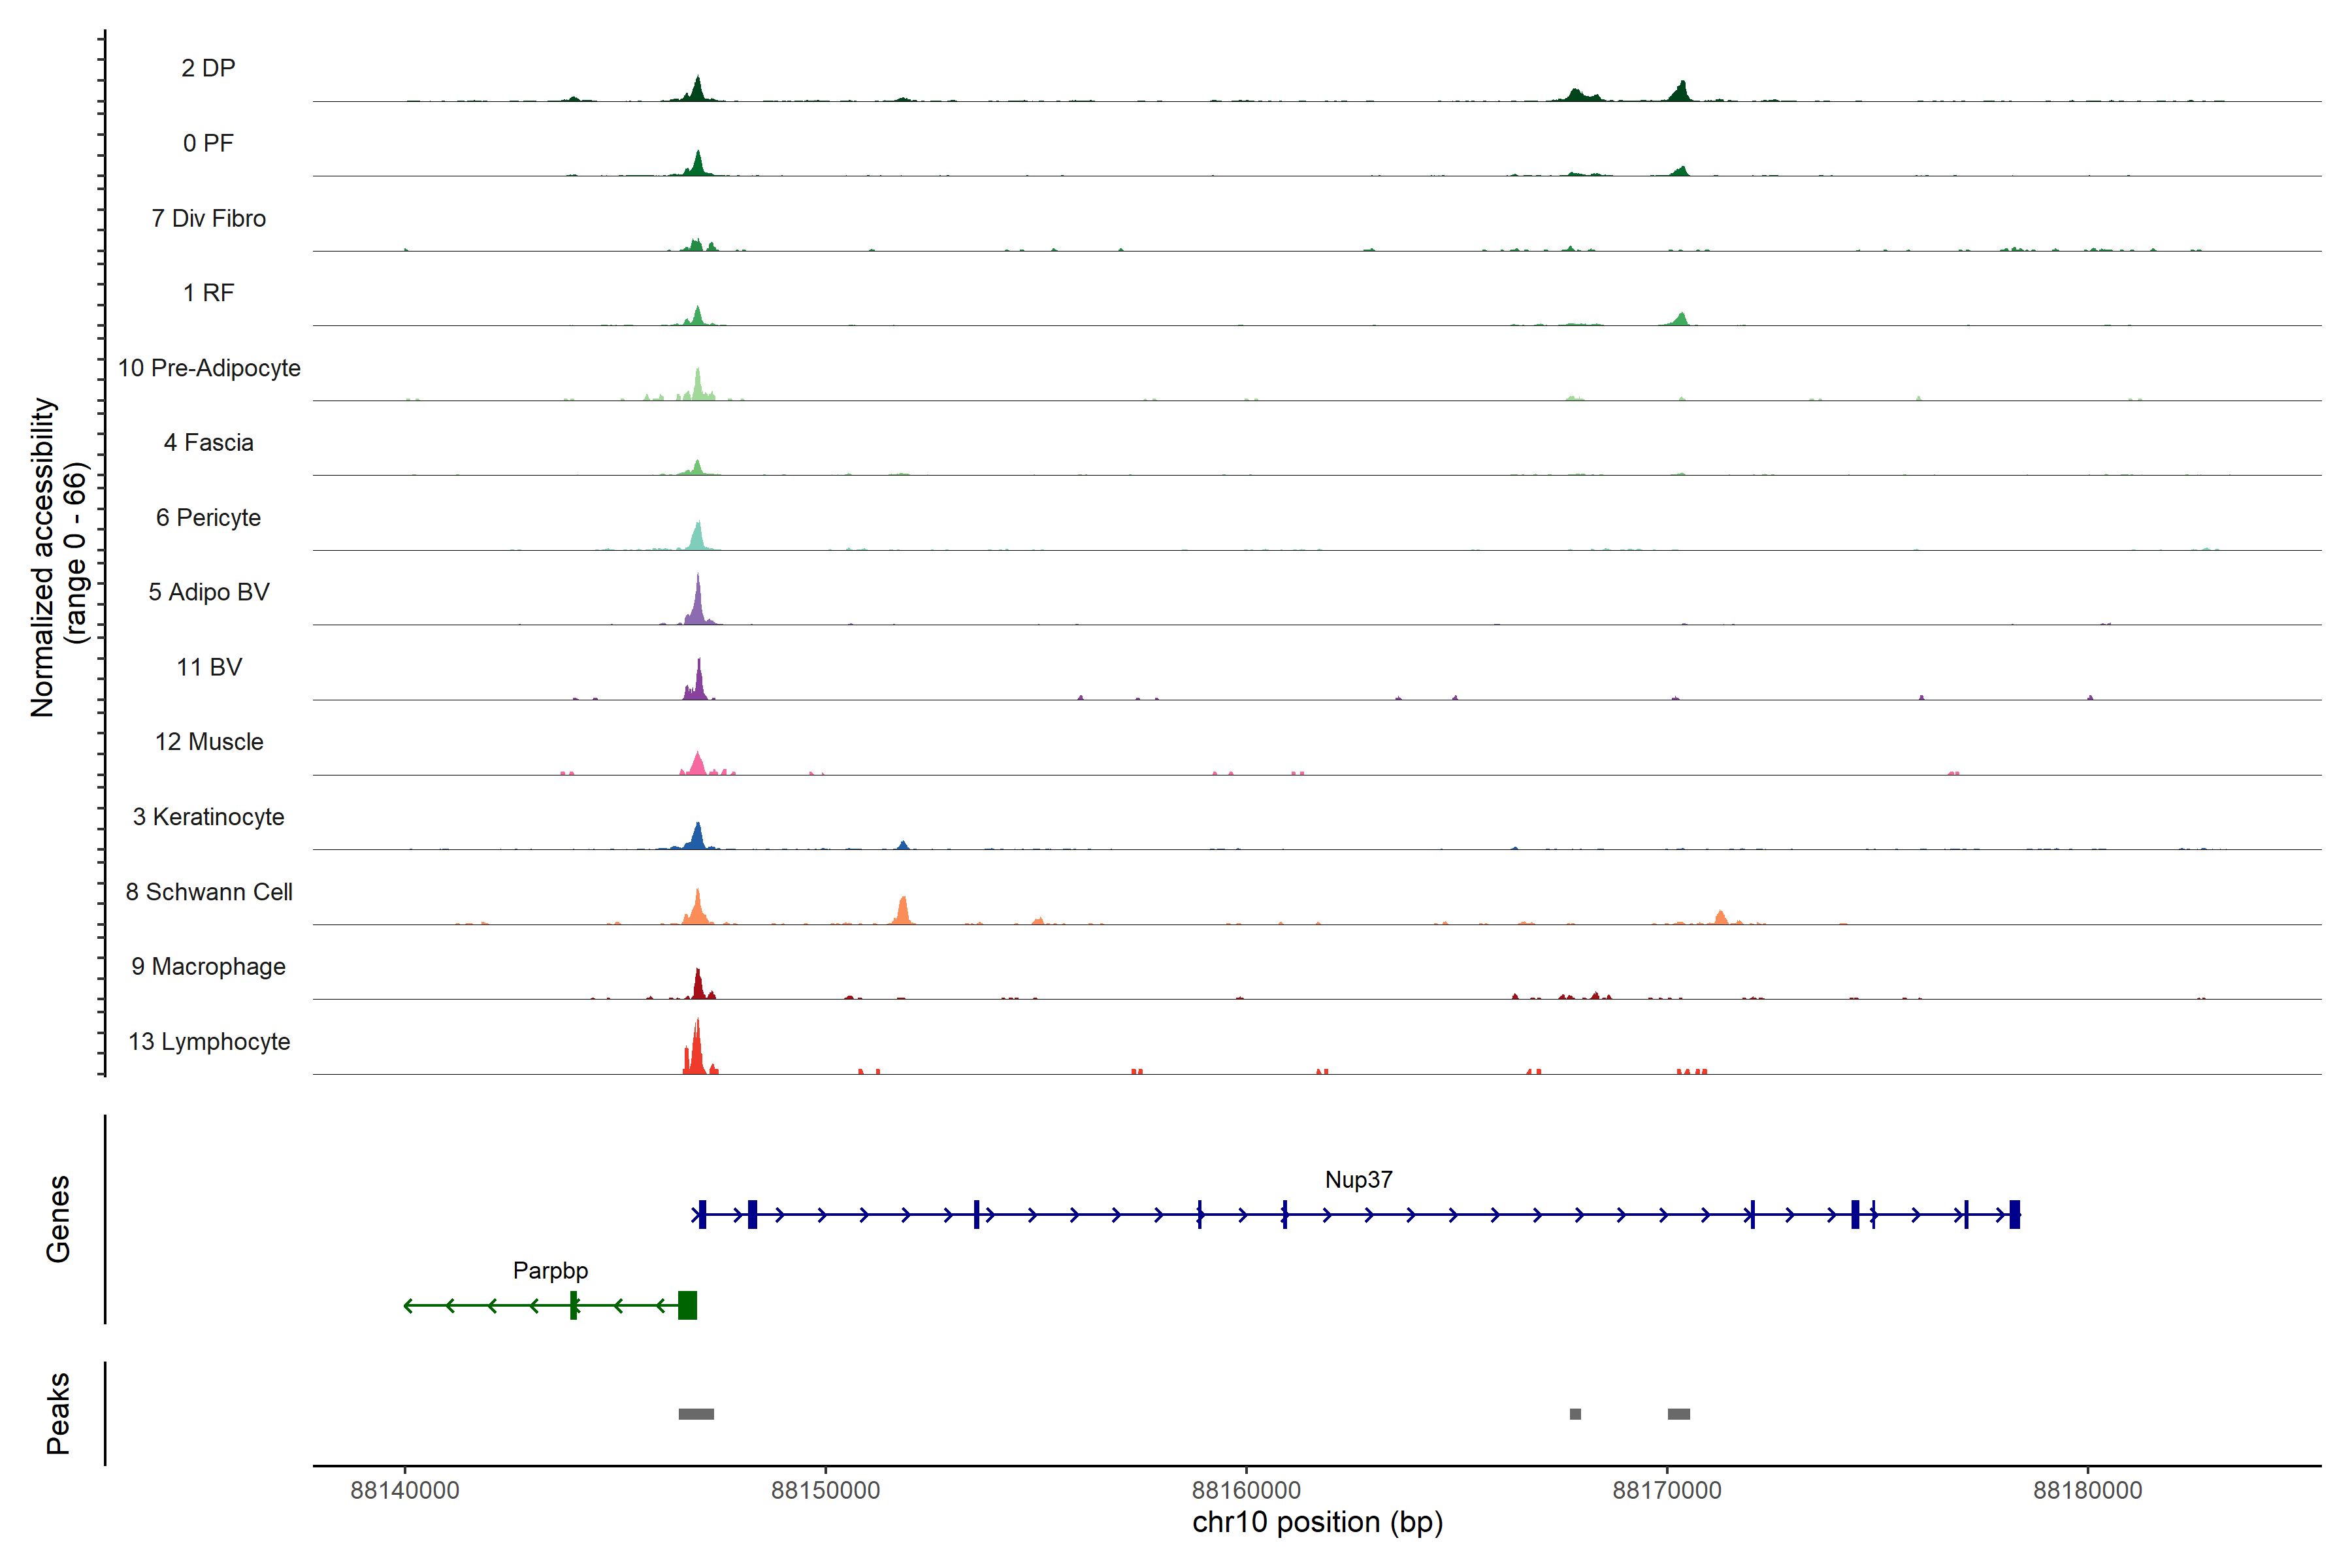Click the smallest gray peak marker
2352x1568 pixels.
(x=1575, y=1414)
